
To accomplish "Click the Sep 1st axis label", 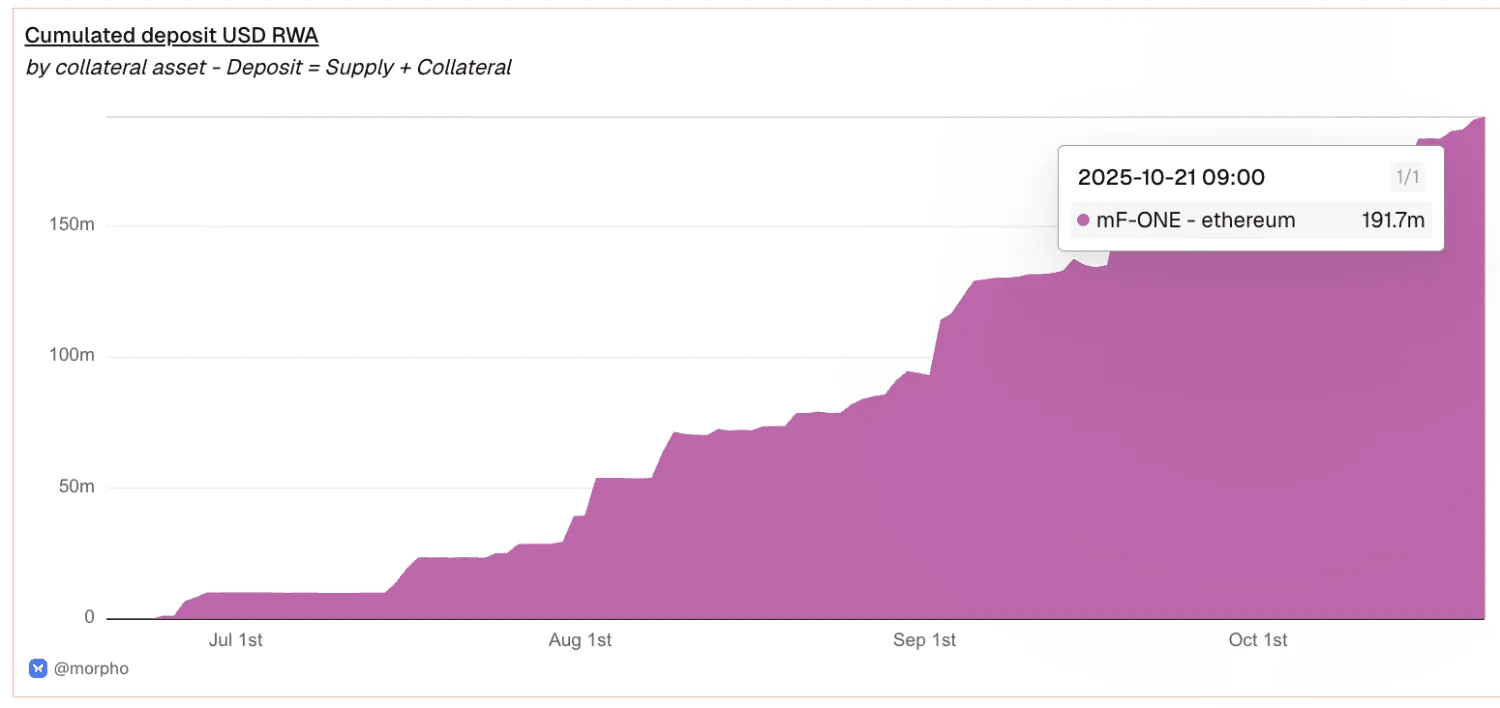I will click(924, 640).
